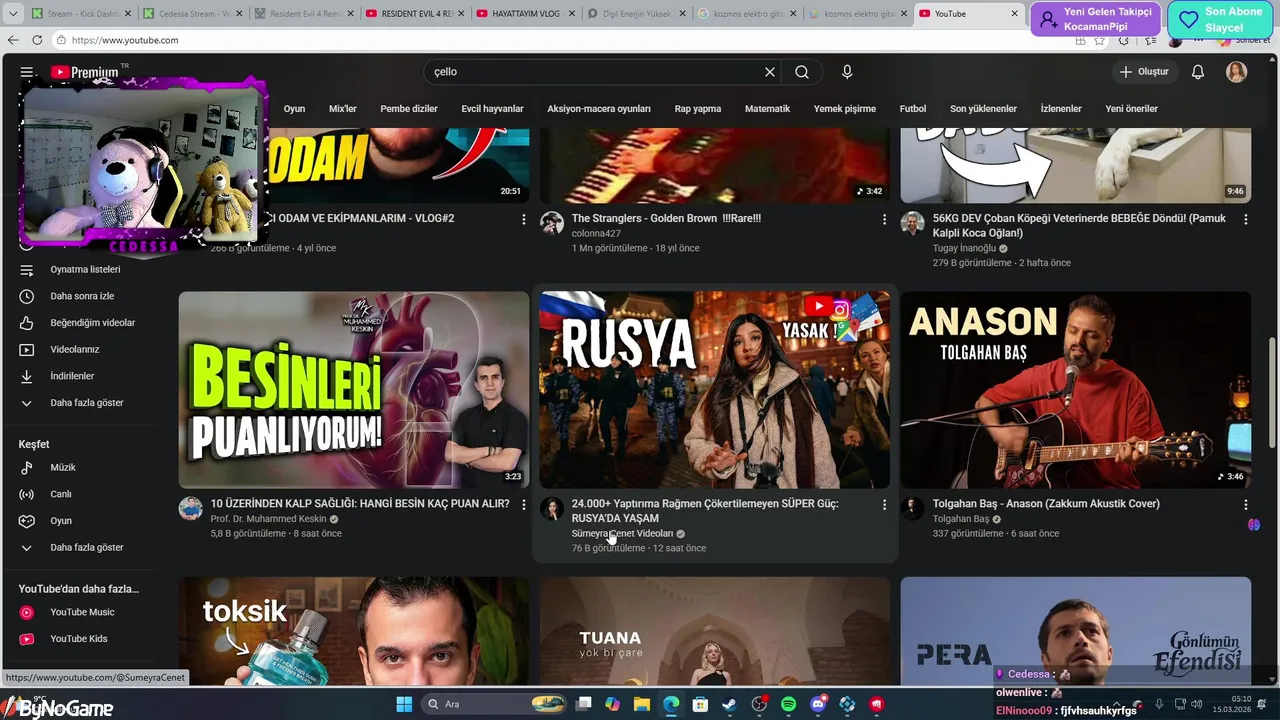Open options for ODAM VE EKİPMANLARIM video
The width and height of the screenshot is (1280, 720).
coord(523,219)
